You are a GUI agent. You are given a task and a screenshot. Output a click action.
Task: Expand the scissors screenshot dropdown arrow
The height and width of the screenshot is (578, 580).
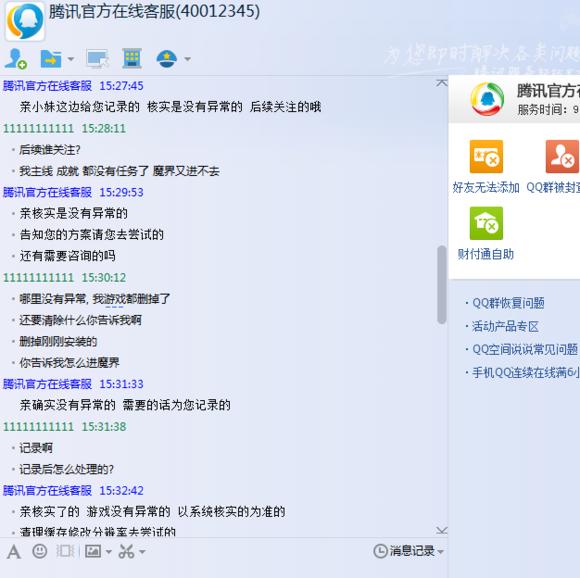[142, 552]
